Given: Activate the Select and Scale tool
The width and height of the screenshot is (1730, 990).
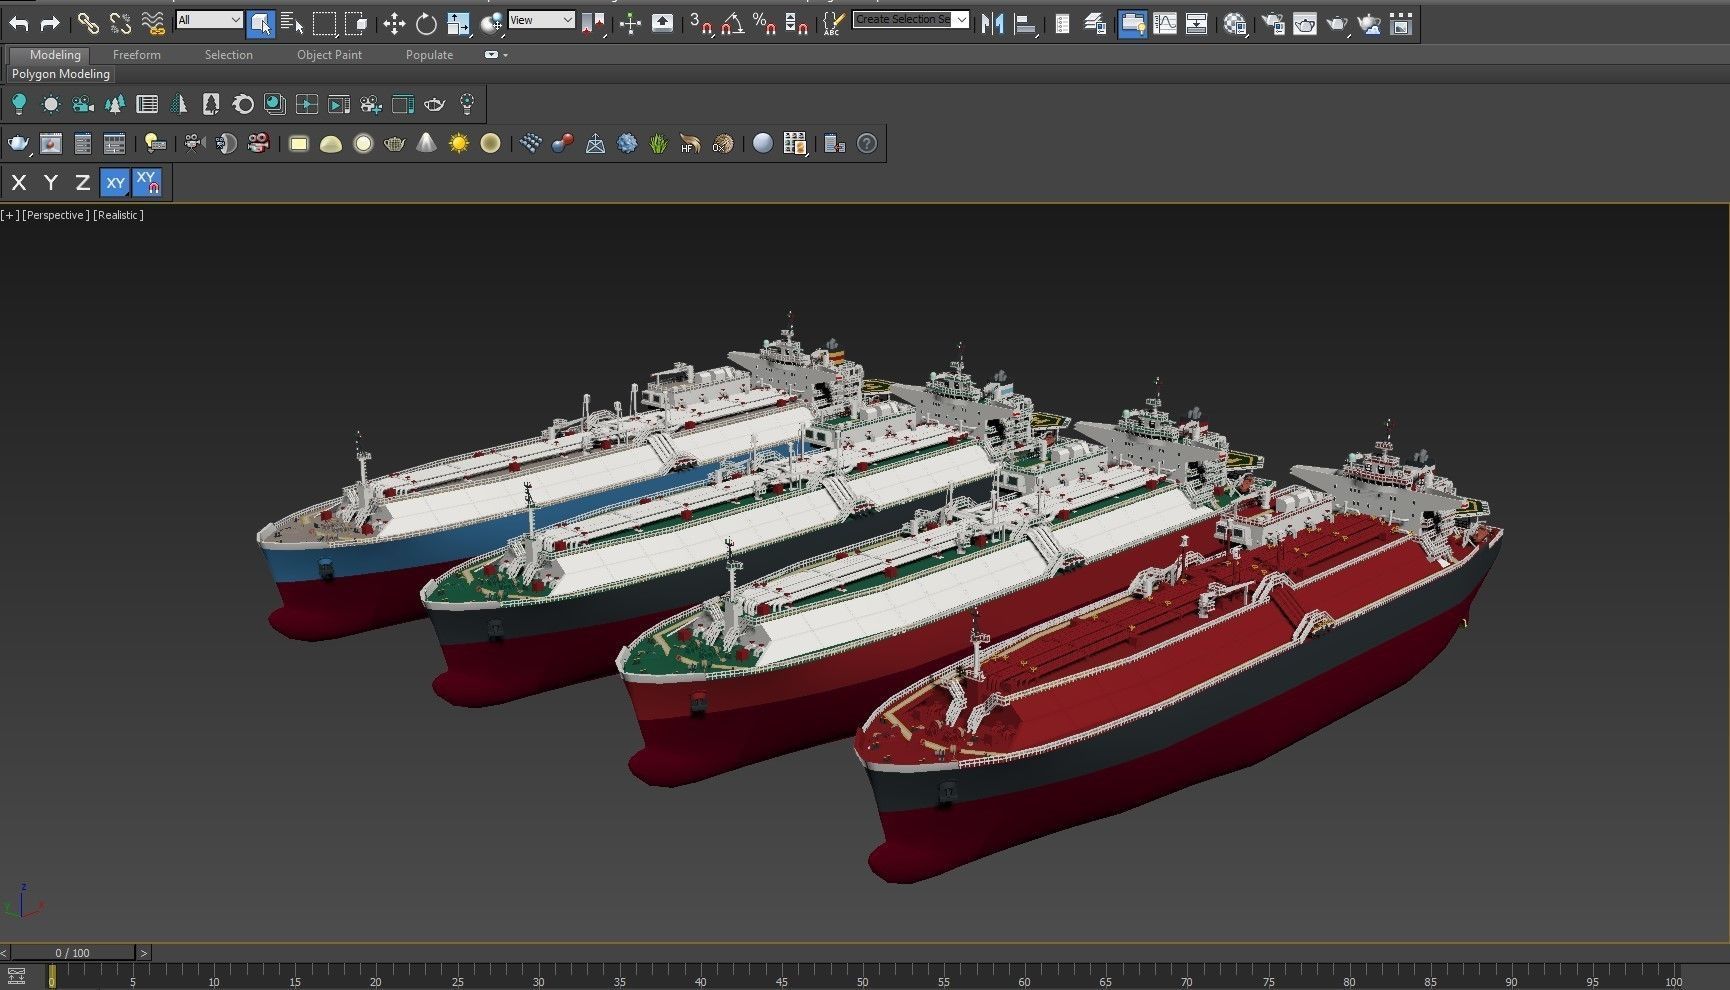Looking at the screenshot, I should (458, 24).
